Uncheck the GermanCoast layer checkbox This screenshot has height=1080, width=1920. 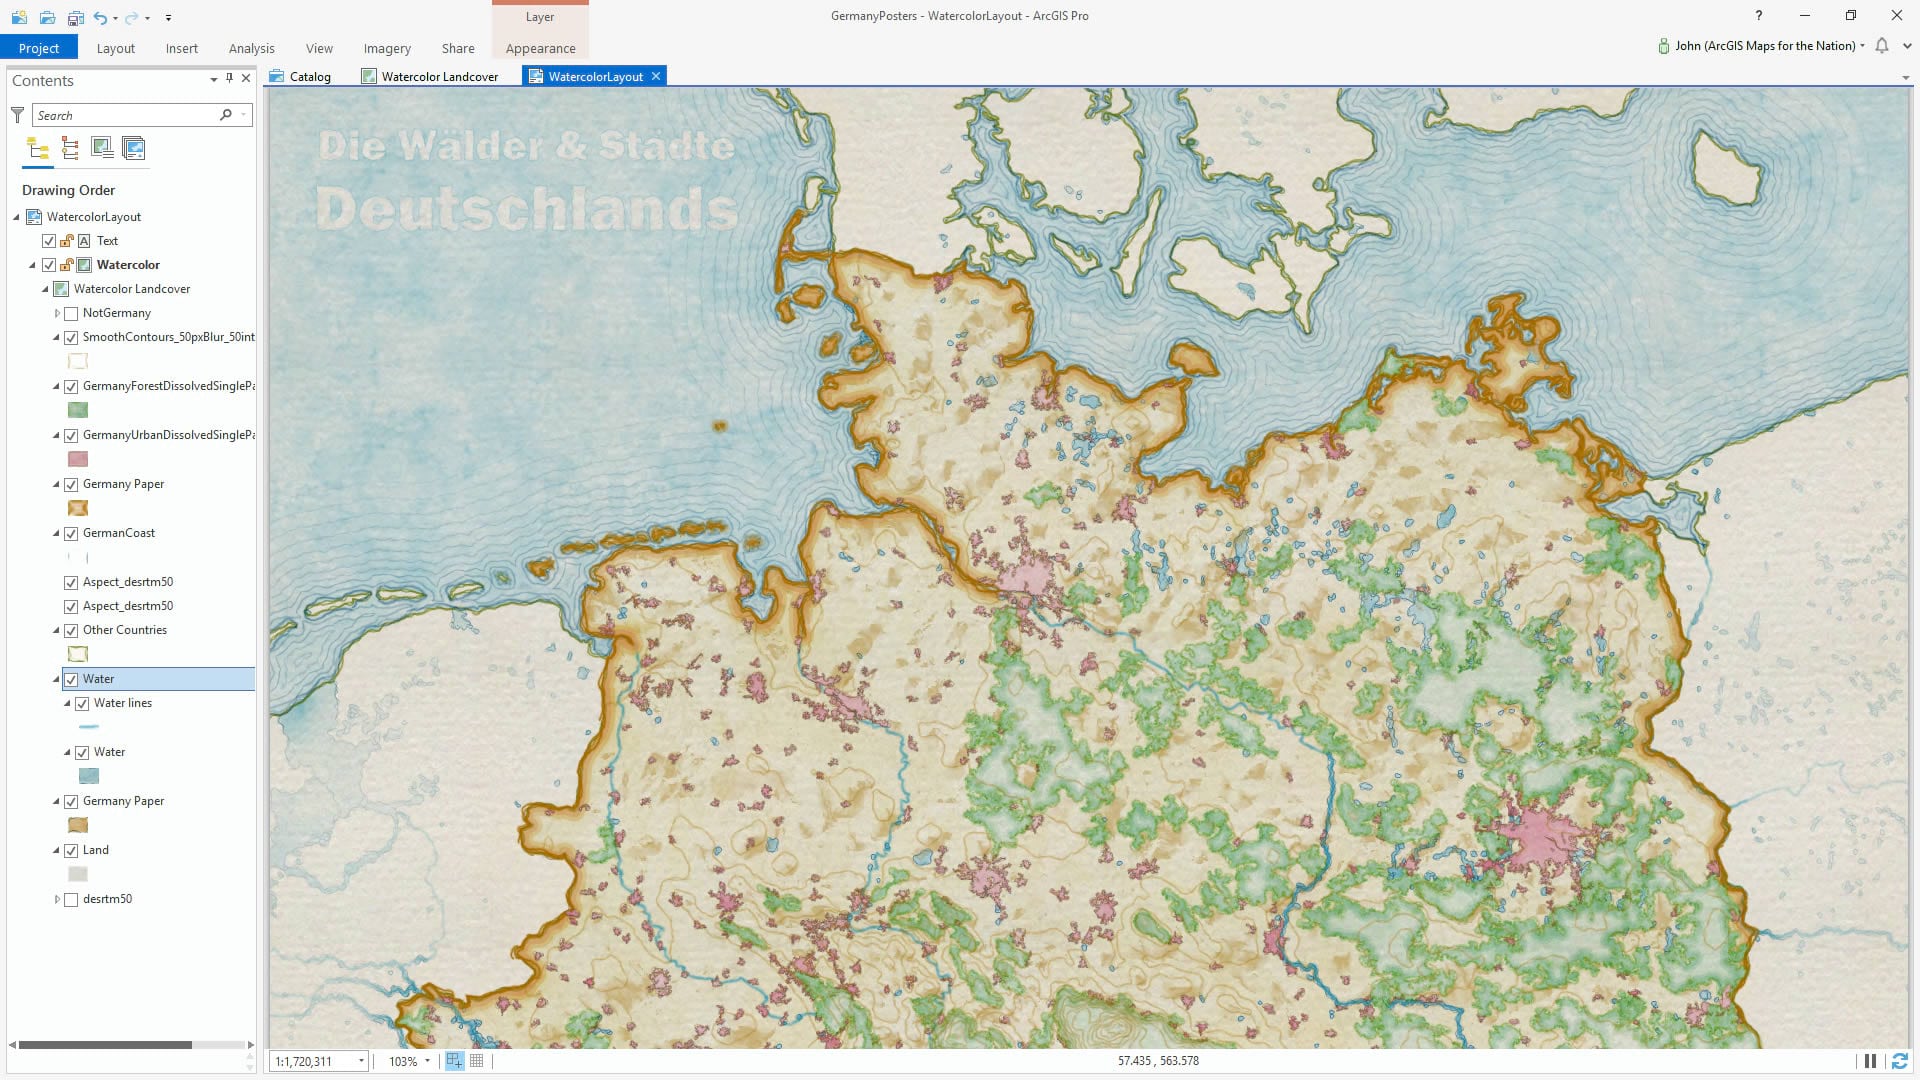71,534
